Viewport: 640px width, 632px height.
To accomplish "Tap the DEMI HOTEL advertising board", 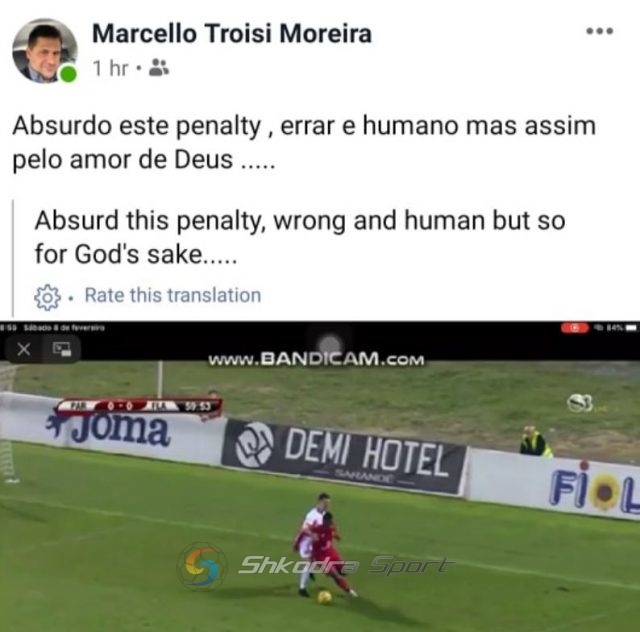I will (x=343, y=456).
